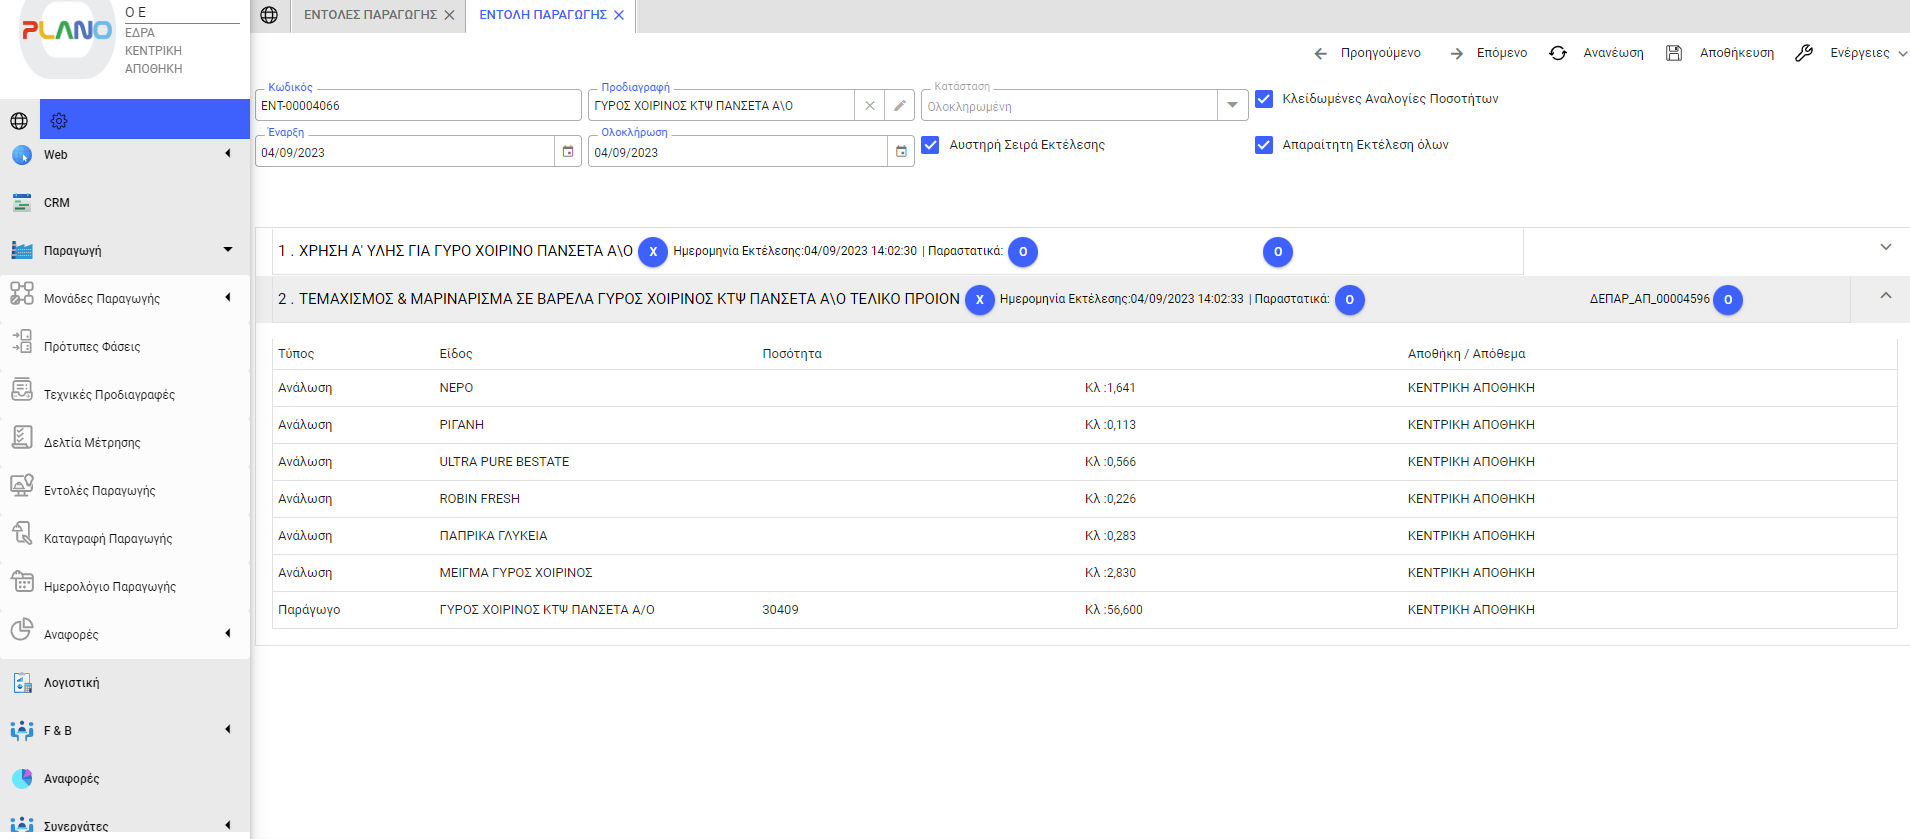Image resolution: width=1910 pixels, height=839 pixels.
Task: Open the Ενέργειες dropdown chevron
Action: point(1903,54)
